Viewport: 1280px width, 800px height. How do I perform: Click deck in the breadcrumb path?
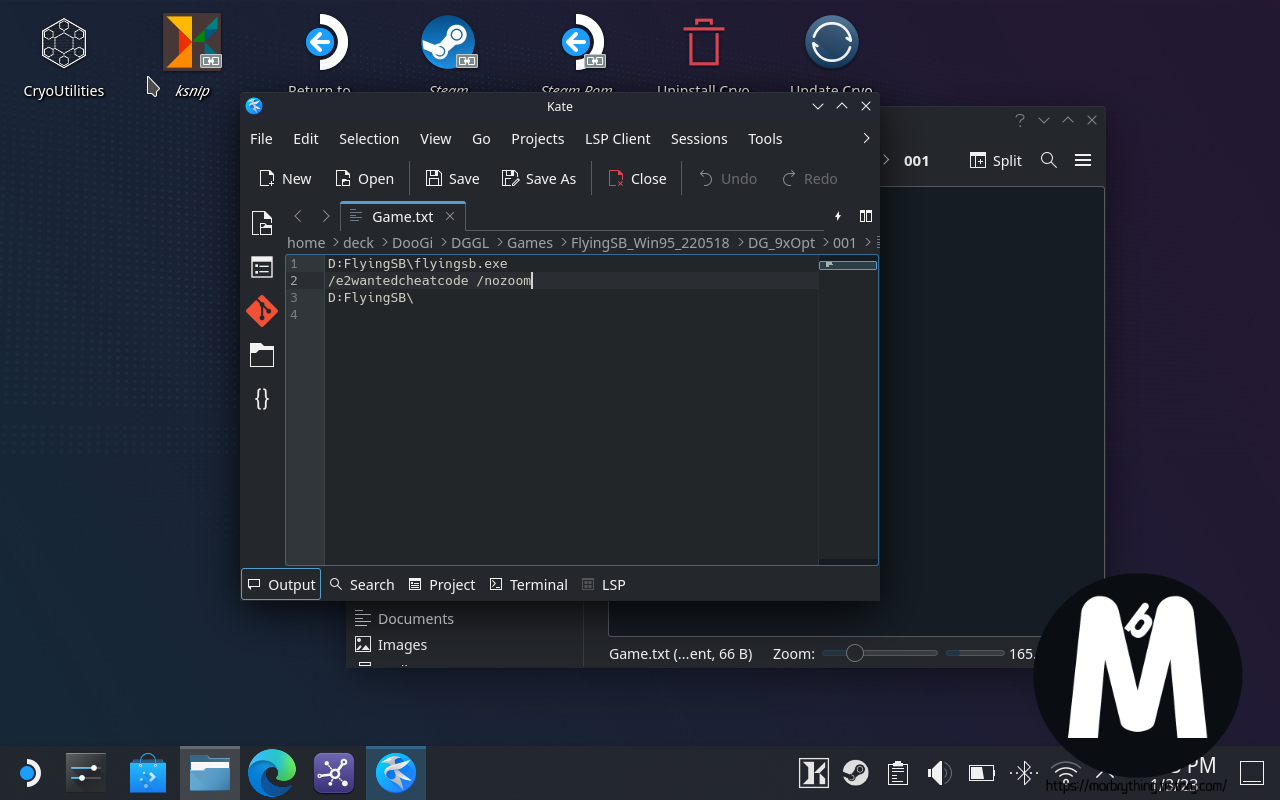point(358,242)
